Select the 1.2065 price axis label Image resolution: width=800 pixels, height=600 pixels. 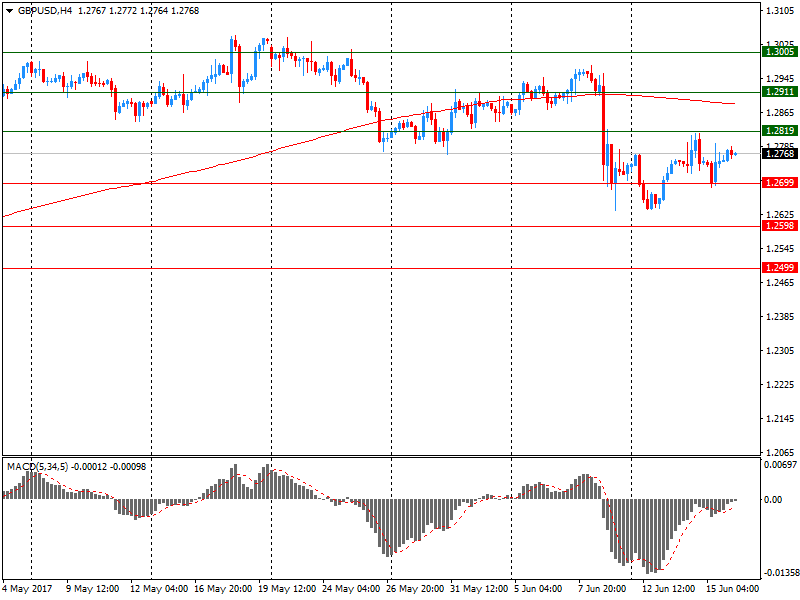pyautogui.click(x=781, y=453)
